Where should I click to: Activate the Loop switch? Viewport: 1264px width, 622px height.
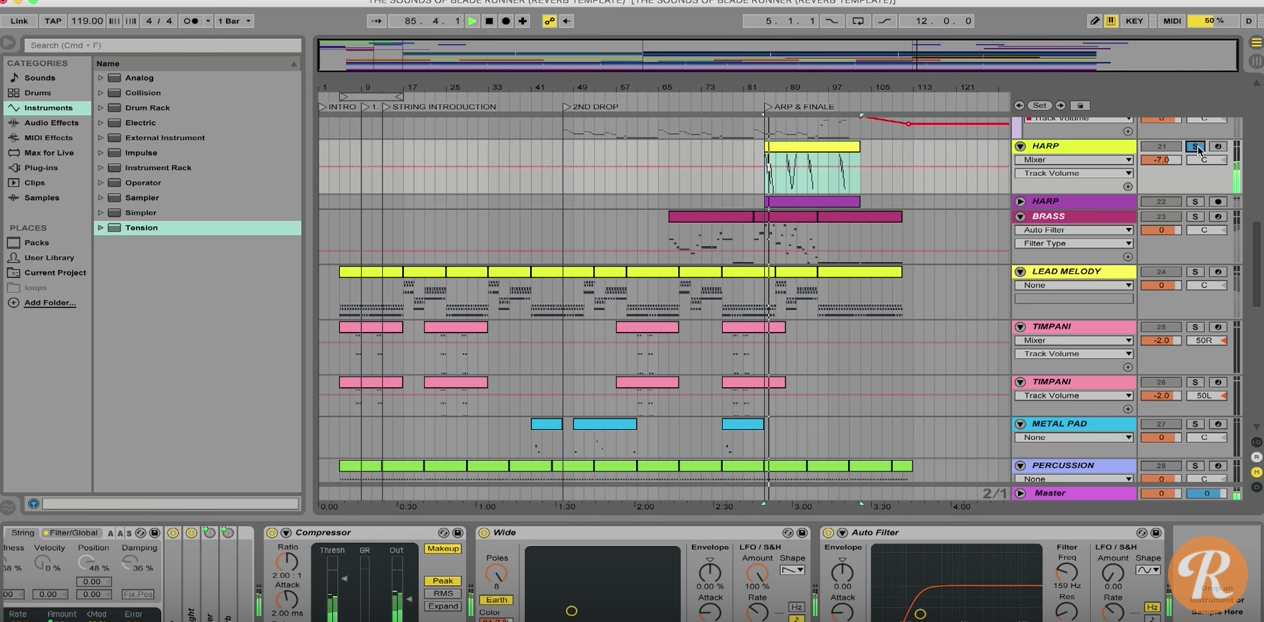coord(858,21)
